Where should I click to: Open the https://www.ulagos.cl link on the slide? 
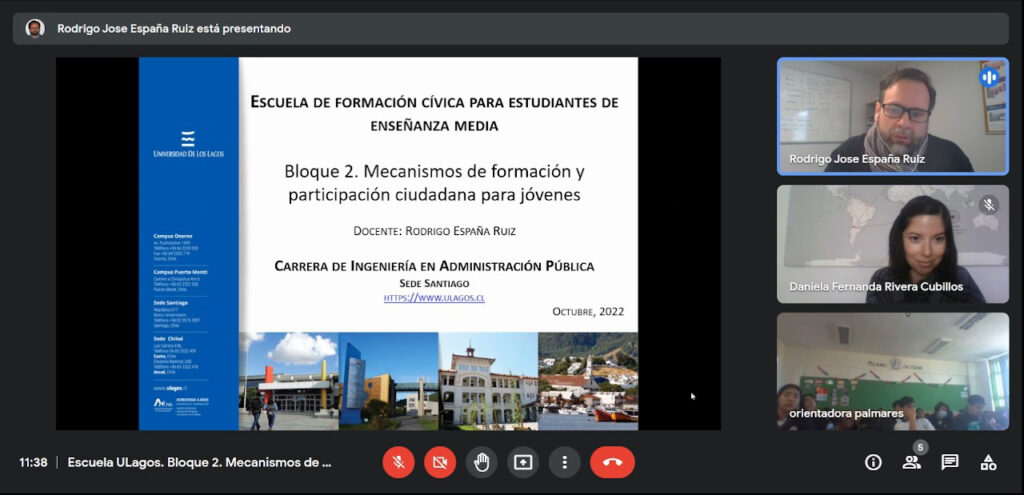coord(434,298)
